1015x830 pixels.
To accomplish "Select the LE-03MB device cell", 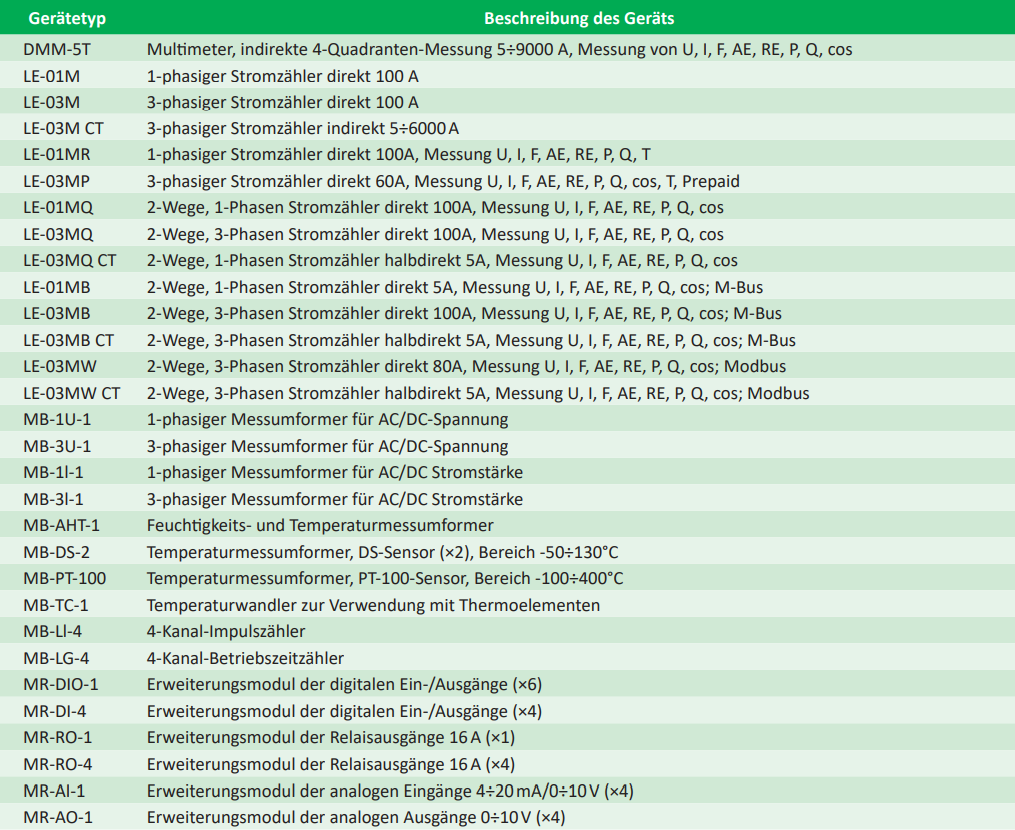I will (57, 313).
